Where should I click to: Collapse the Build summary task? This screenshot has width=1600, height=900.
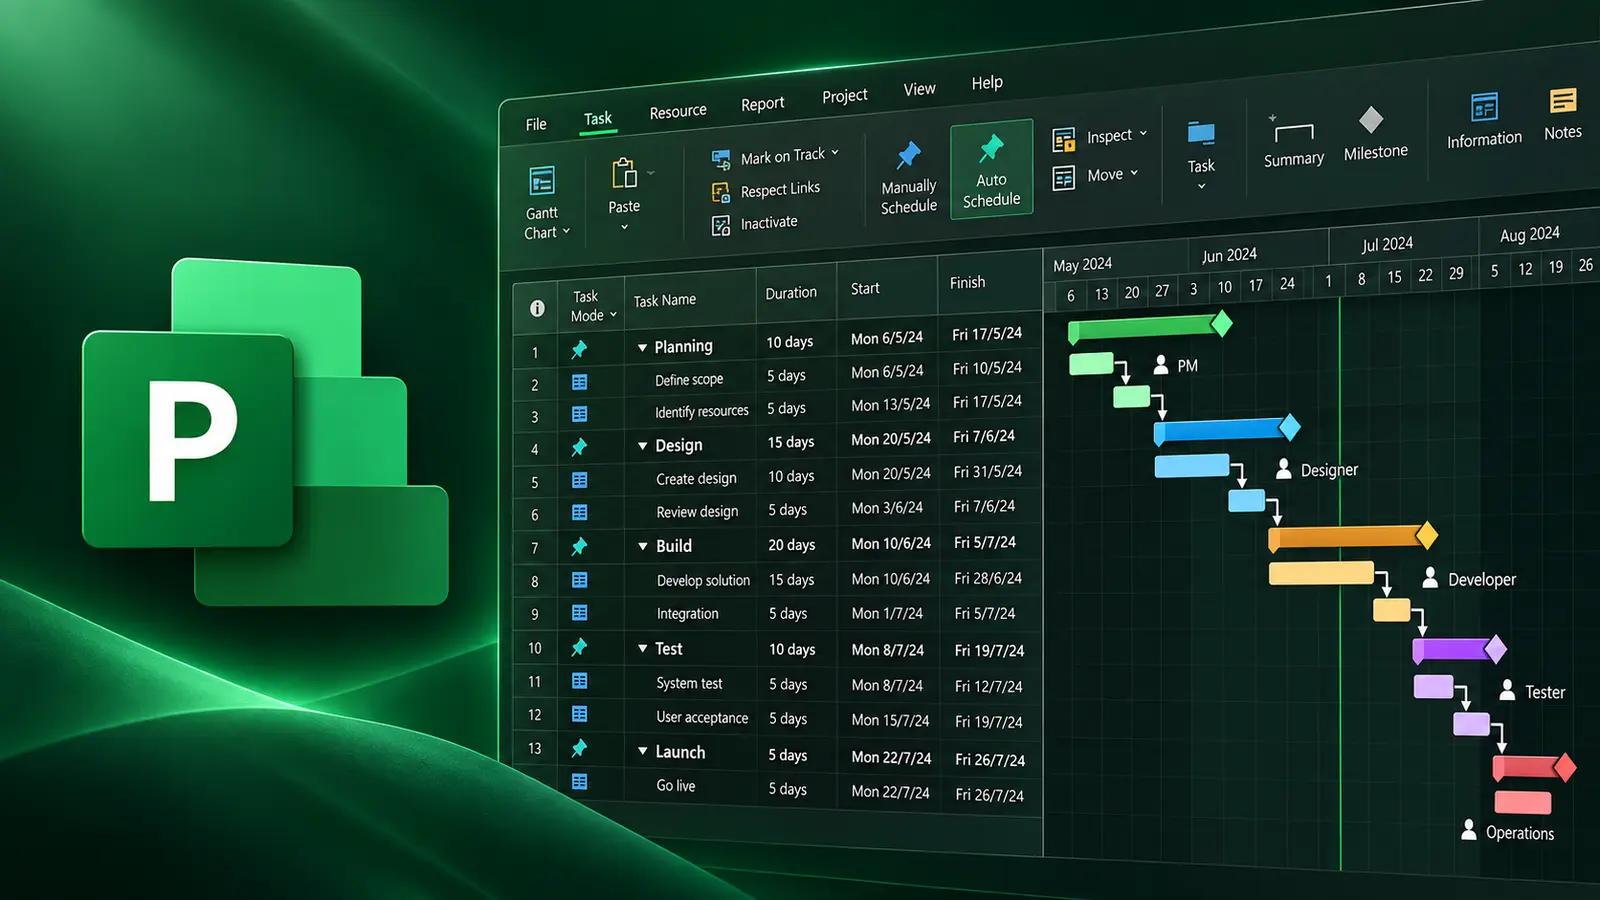[x=643, y=546]
